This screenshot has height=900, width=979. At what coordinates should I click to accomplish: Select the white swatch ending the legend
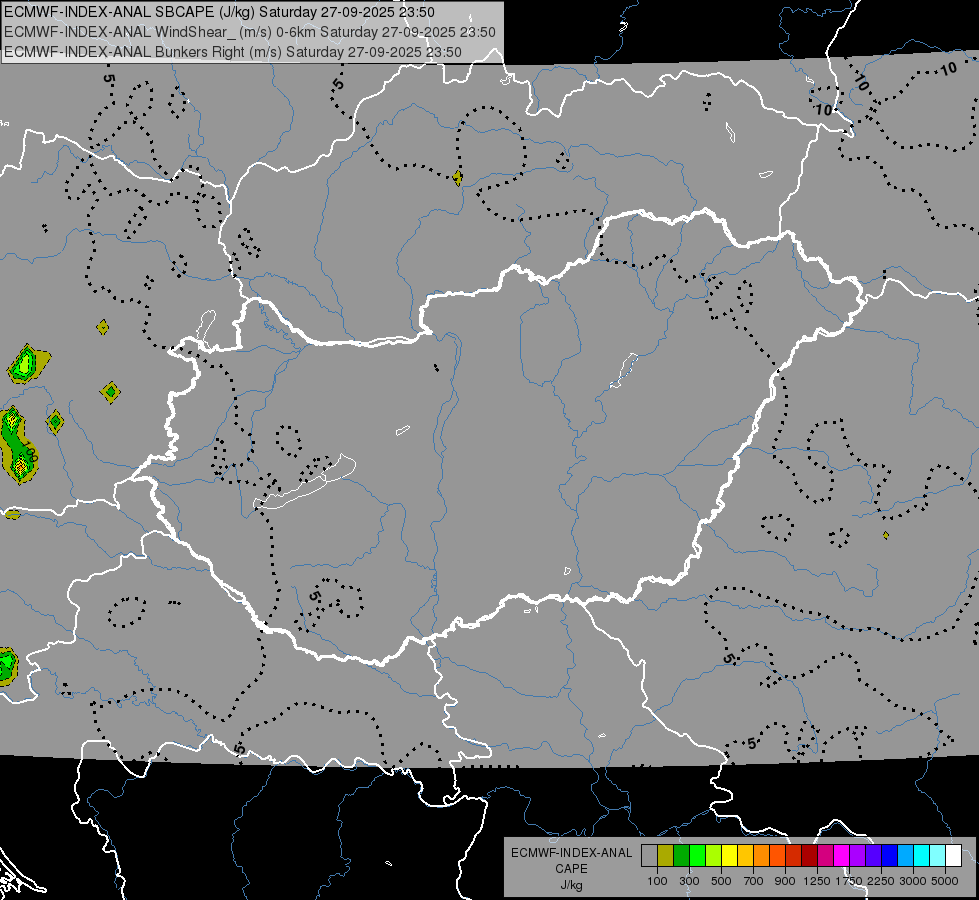point(953,855)
